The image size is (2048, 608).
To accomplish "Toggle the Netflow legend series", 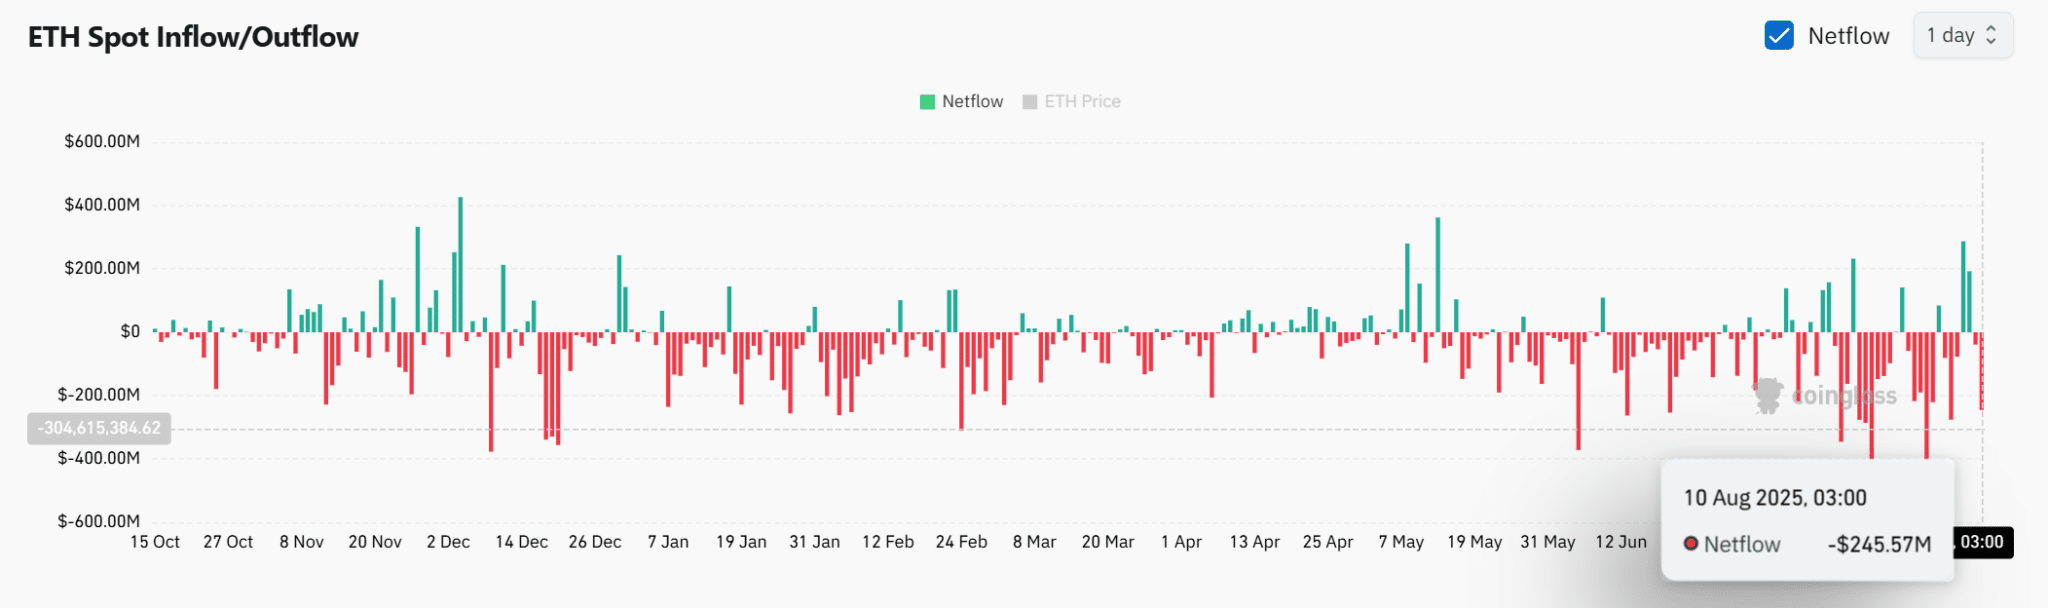I will click(x=961, y=102).
